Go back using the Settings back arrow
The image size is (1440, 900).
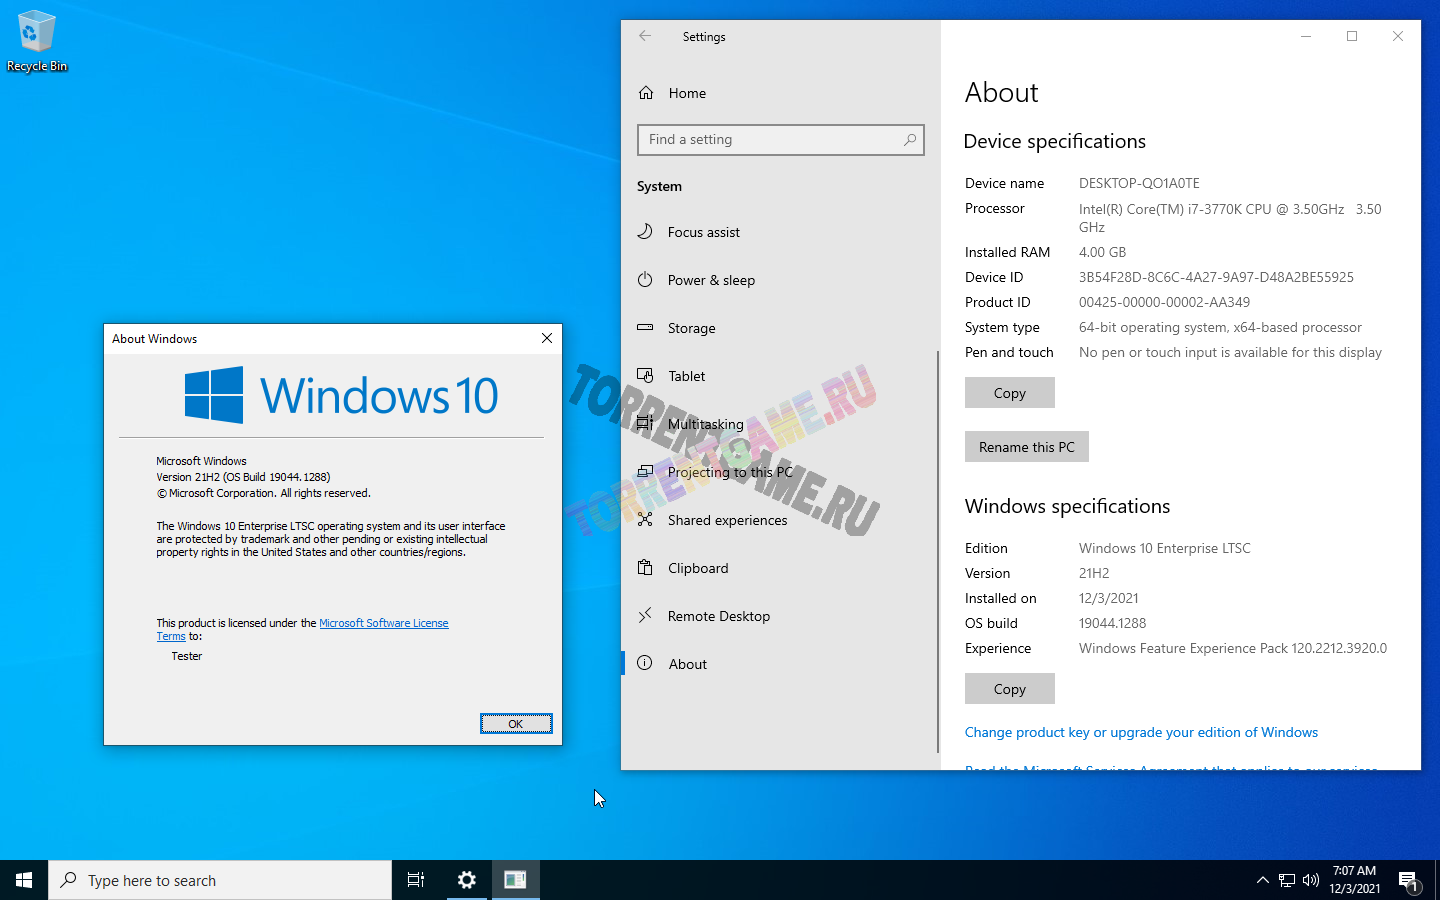pyautogui.click(x=645, y=36)
